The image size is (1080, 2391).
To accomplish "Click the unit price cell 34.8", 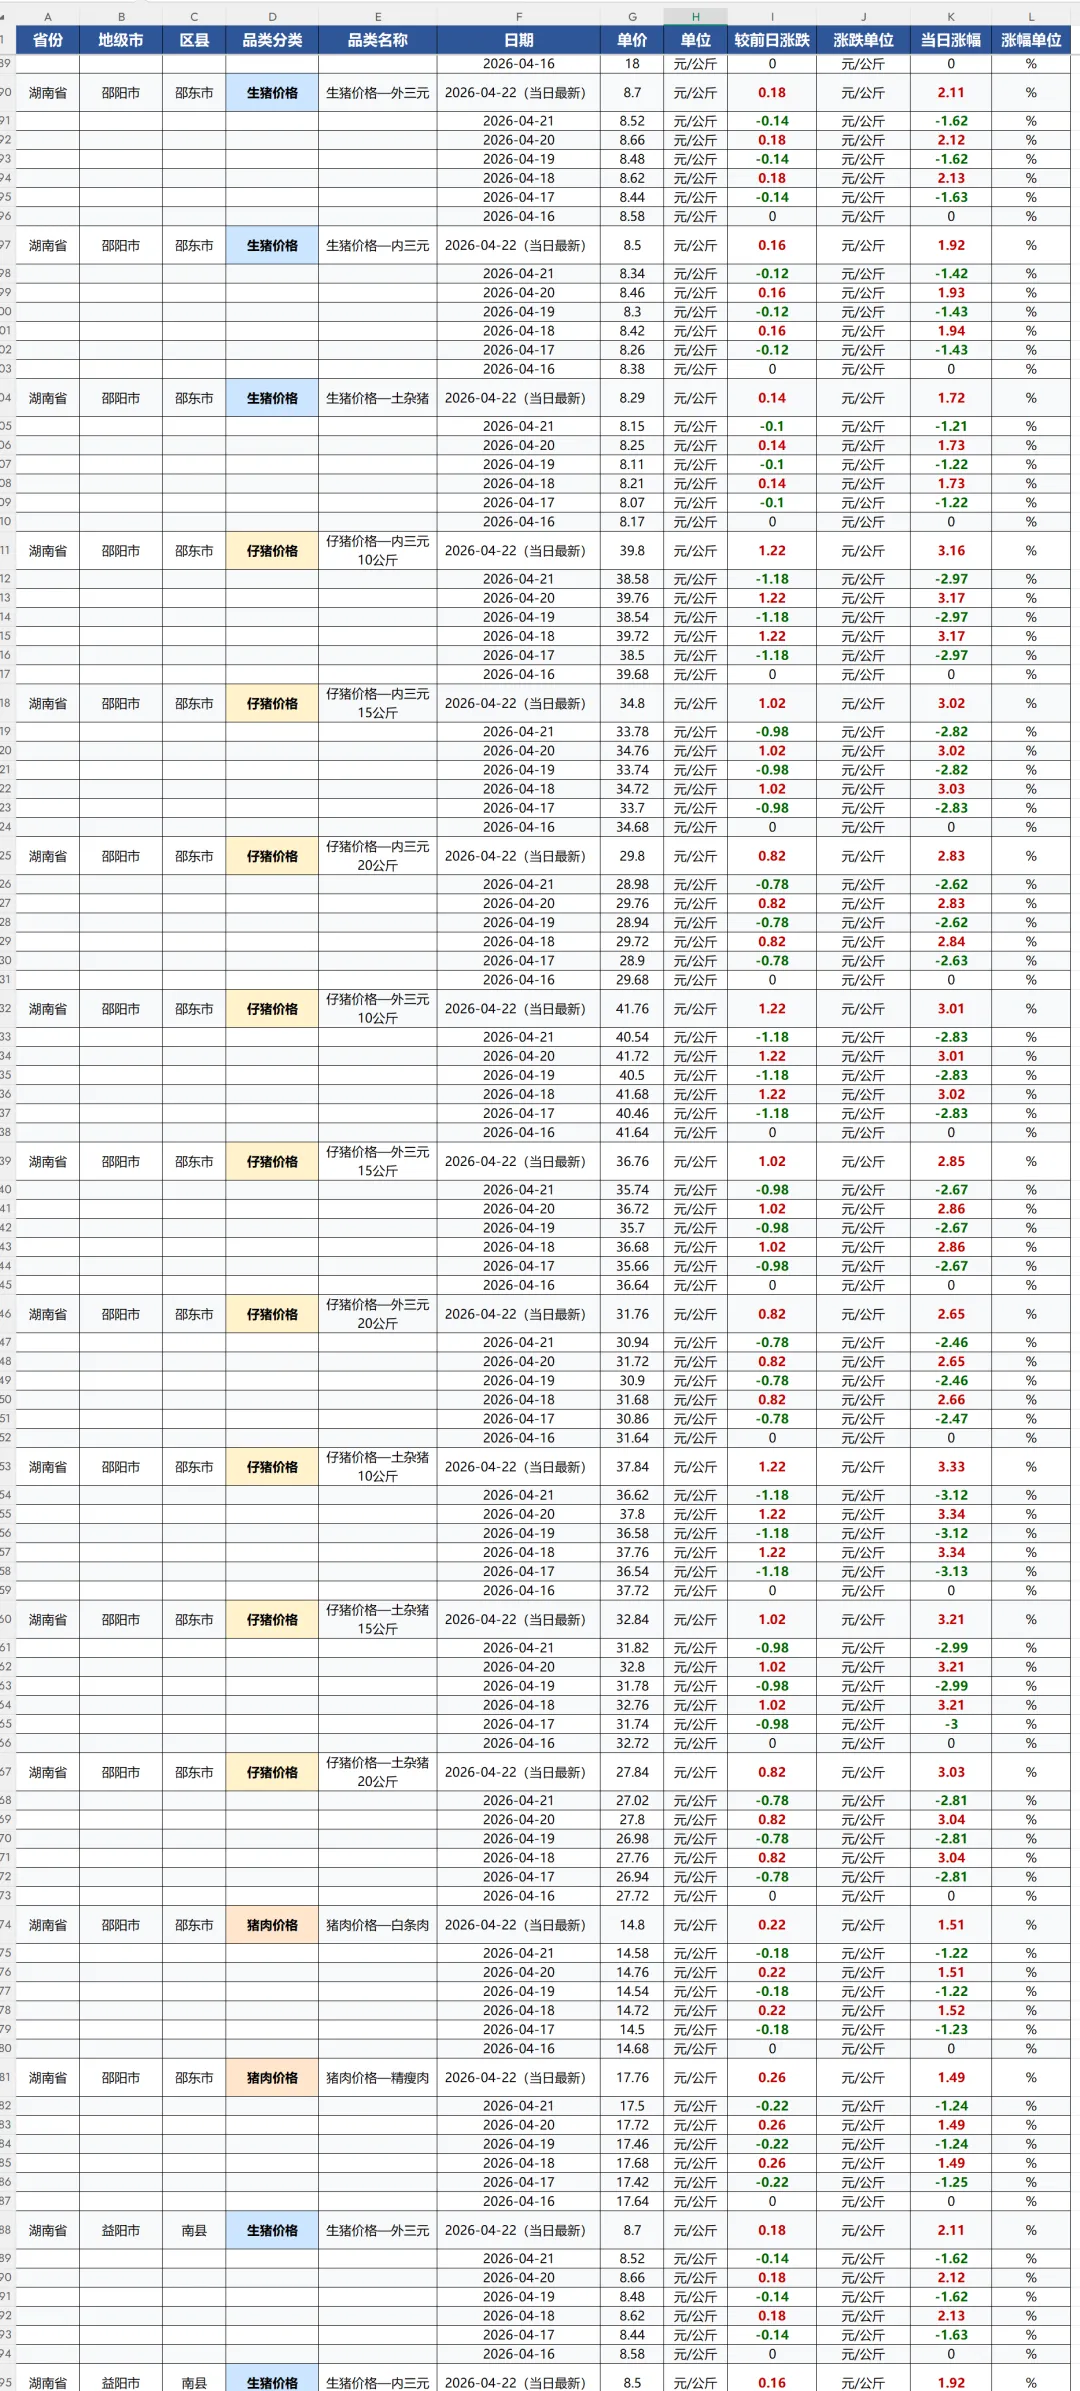I will click(632, 703).
